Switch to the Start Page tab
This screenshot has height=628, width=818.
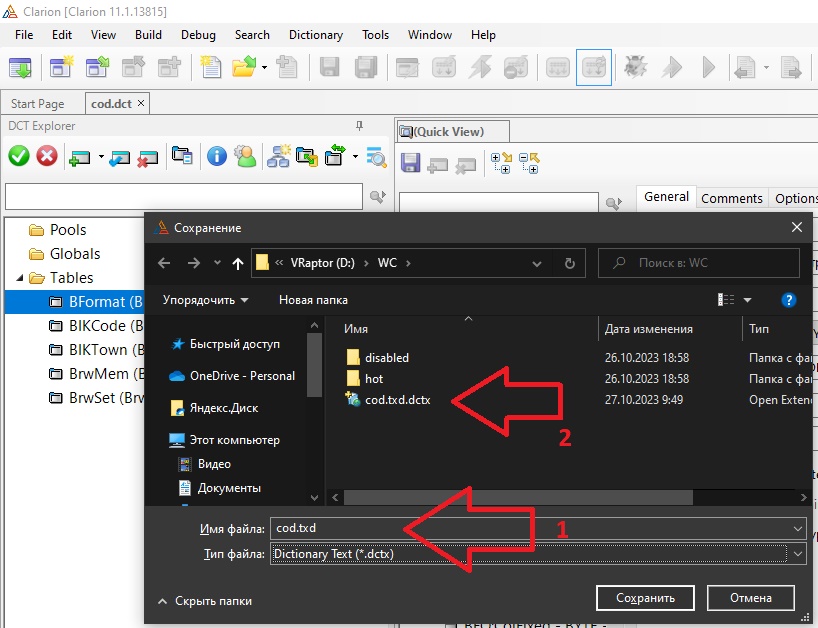[37, 103]
